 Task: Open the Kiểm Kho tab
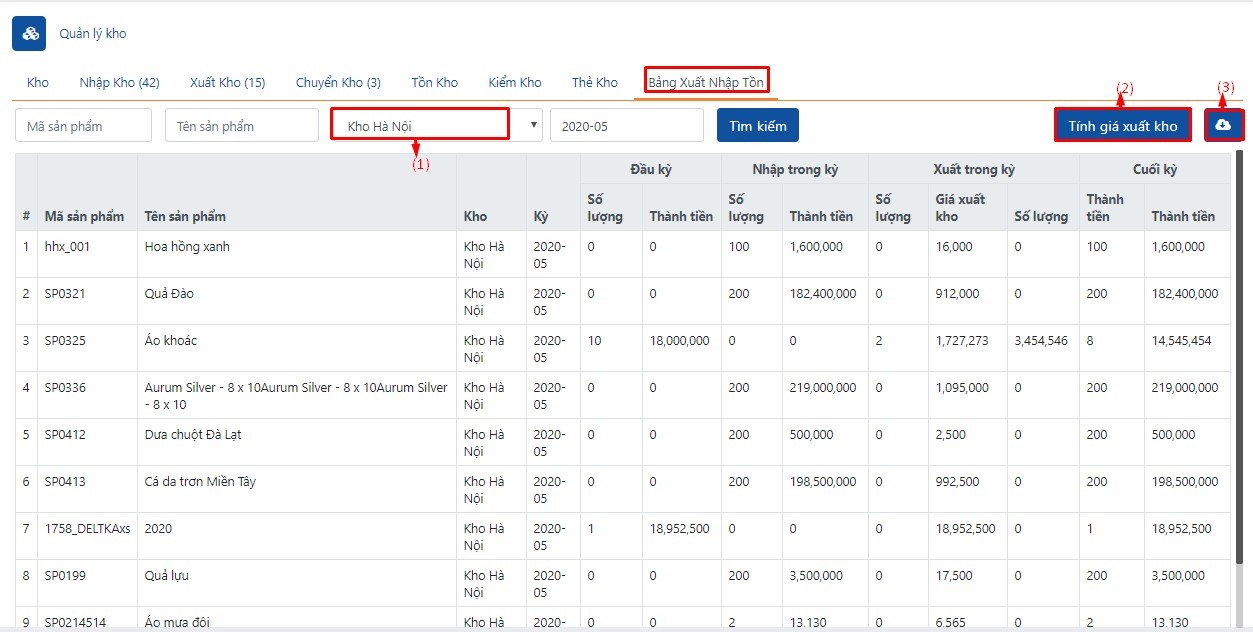pyautogui.click(x=514, y=82)
